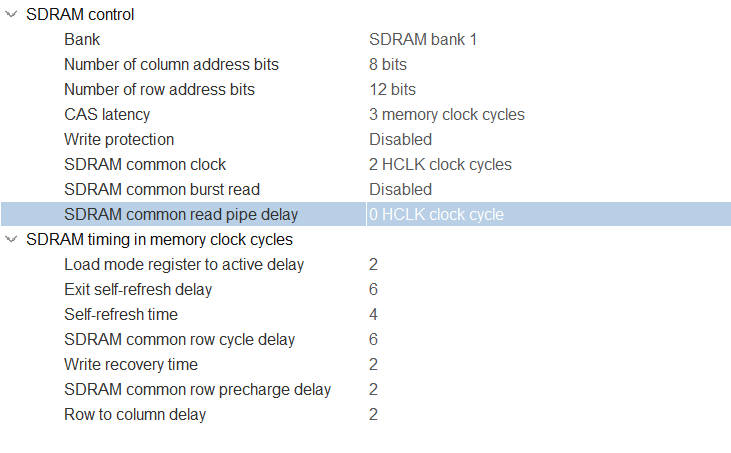Select the SDRAM common clock row

pos(145,165)
